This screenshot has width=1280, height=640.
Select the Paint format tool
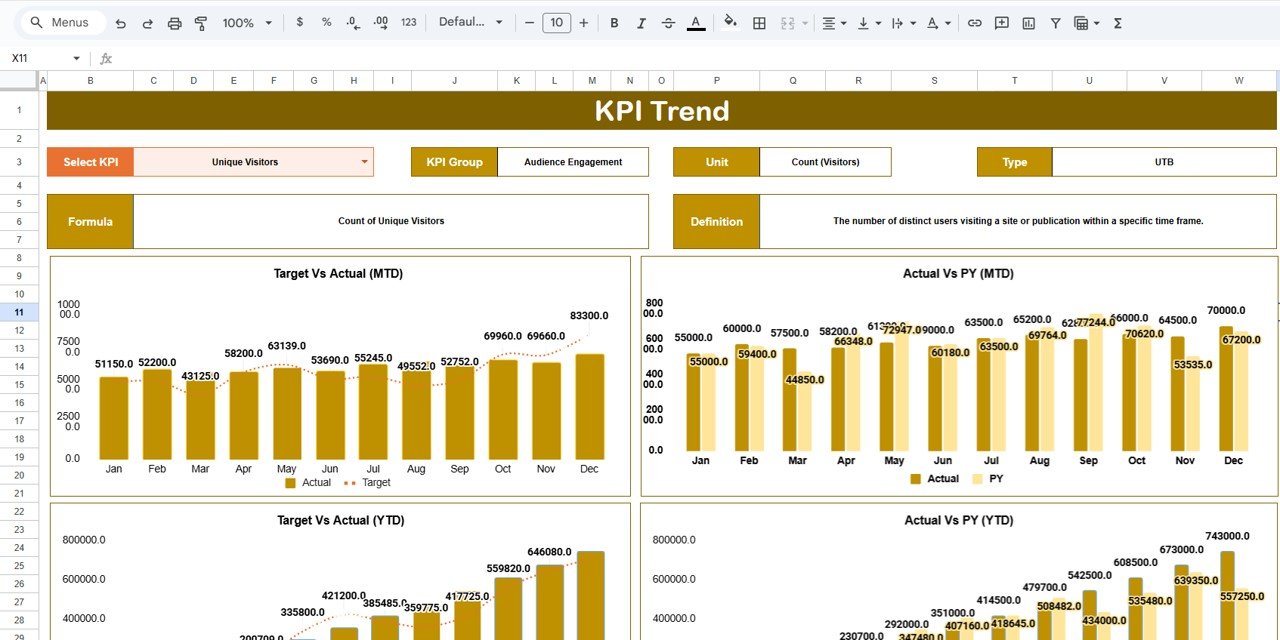pos(201,22)
